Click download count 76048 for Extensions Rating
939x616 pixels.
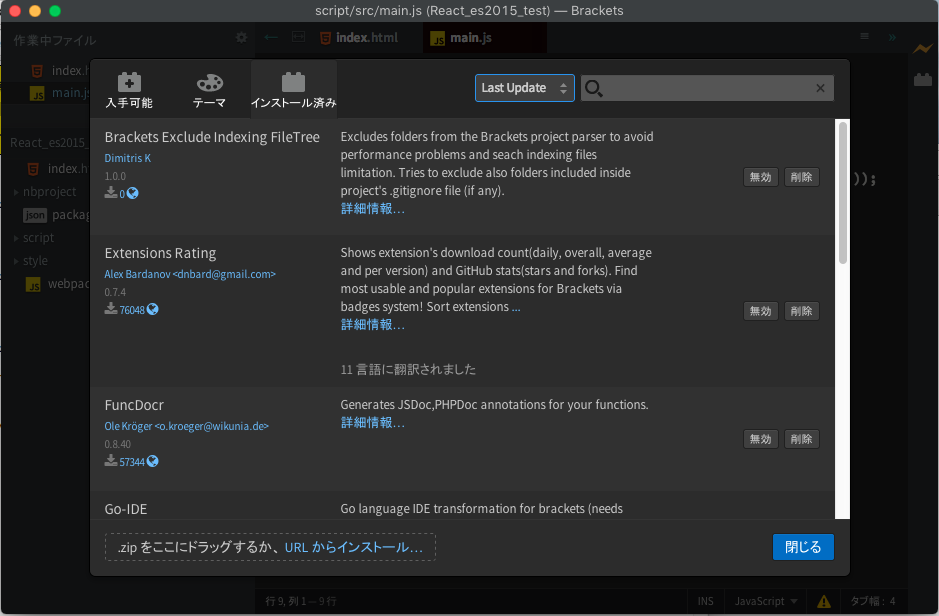(132, 310)
